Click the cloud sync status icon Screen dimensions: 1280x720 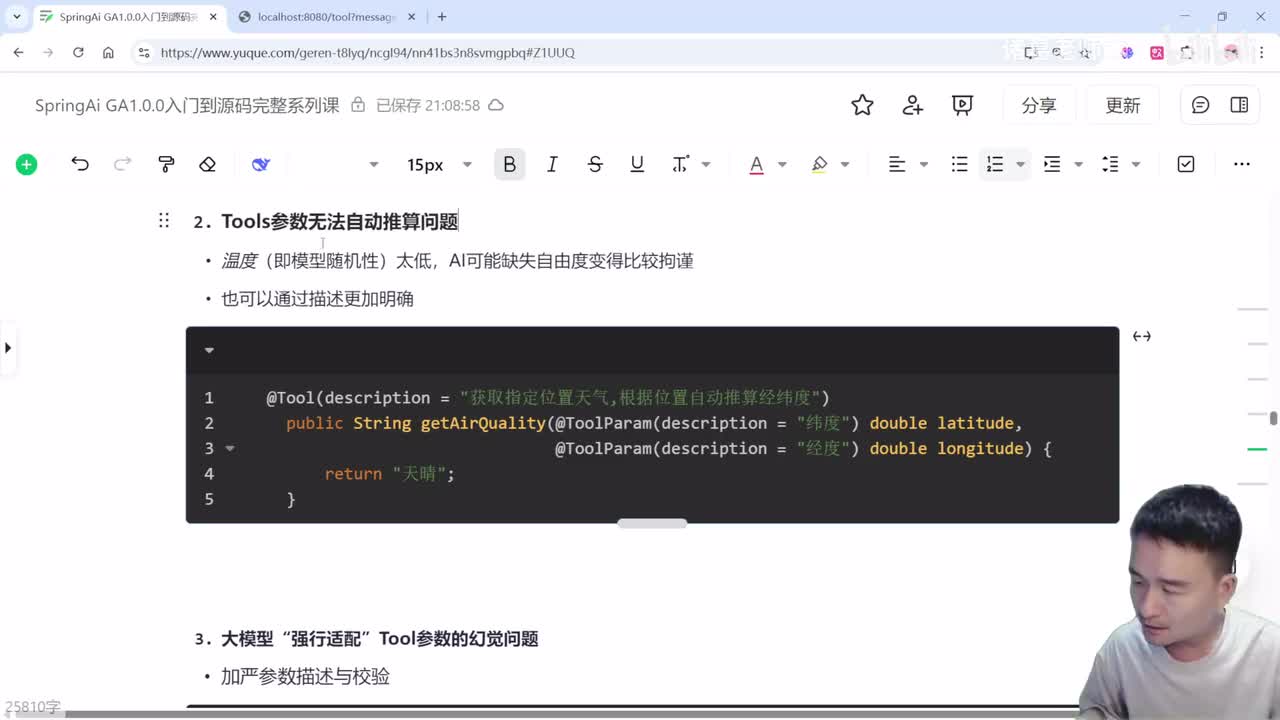point(496,105)
